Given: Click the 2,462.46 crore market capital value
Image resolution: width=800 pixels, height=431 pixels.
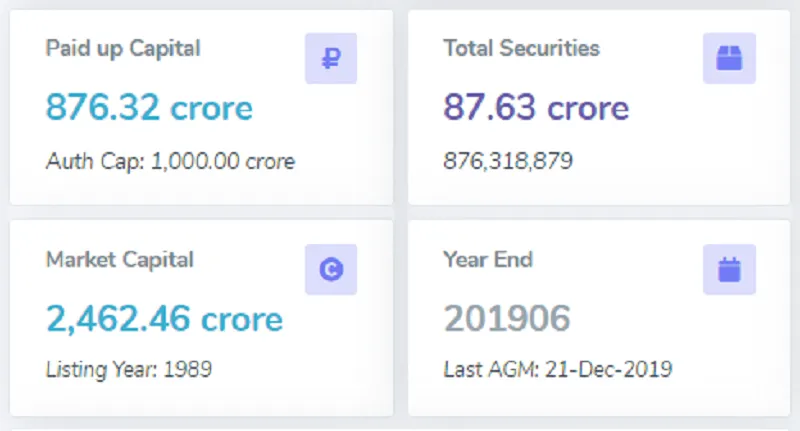Looking at the screenshot, I should 164,318.
